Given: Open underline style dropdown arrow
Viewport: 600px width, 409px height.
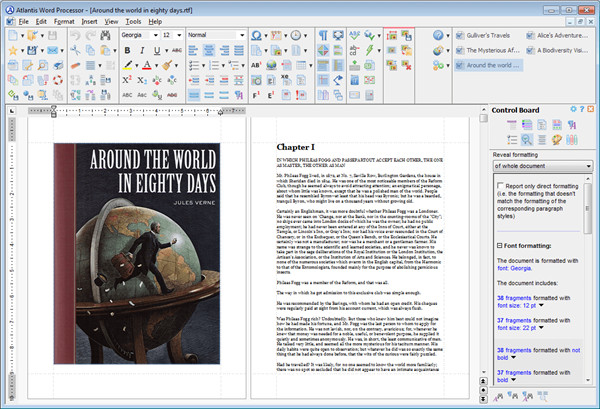Looking at the screenshot, I should click(x=166, y=50).
